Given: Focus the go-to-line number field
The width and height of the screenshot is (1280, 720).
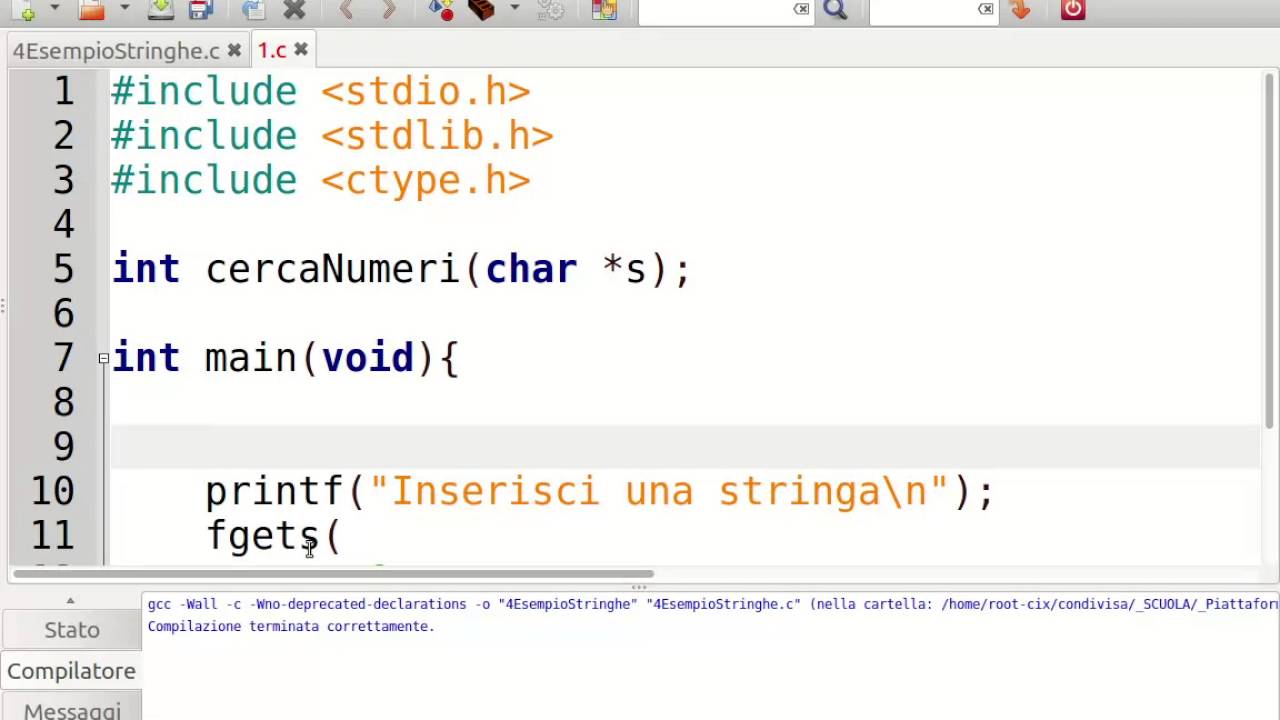Looking at the screenshot, I should 923,10.
